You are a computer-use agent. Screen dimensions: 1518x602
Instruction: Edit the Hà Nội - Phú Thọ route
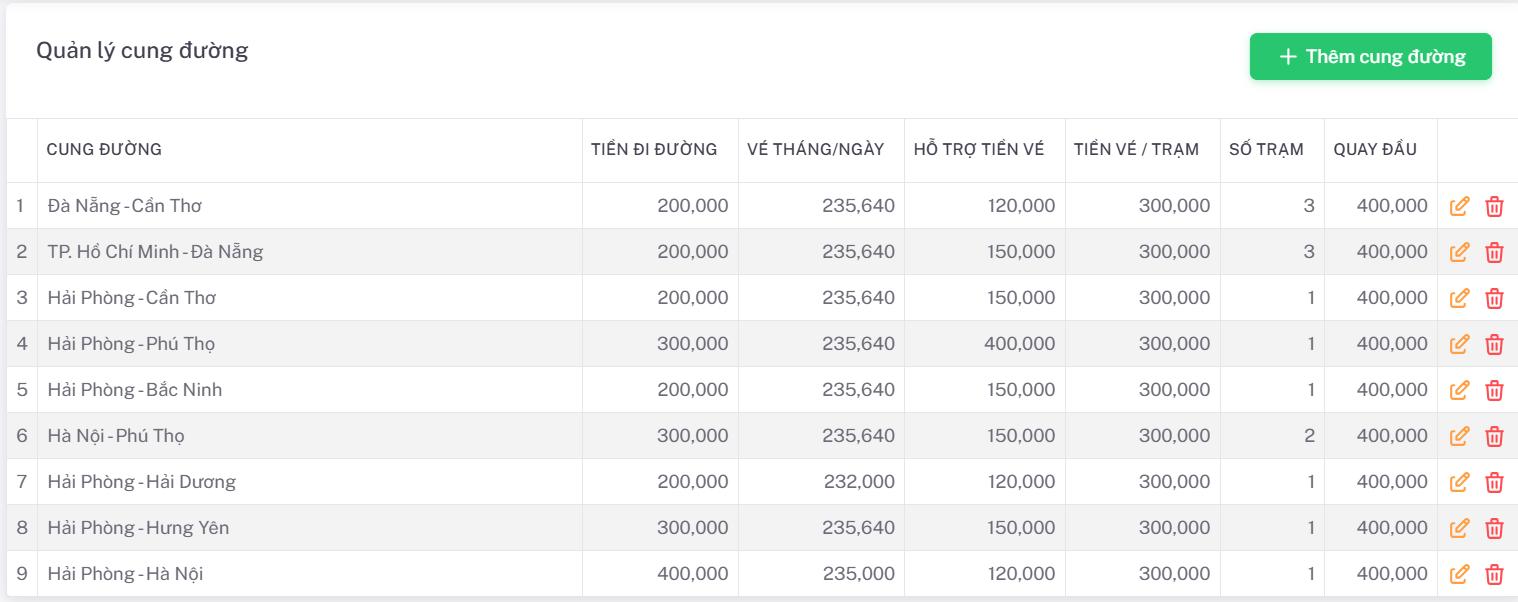[x=1459, y=437]
